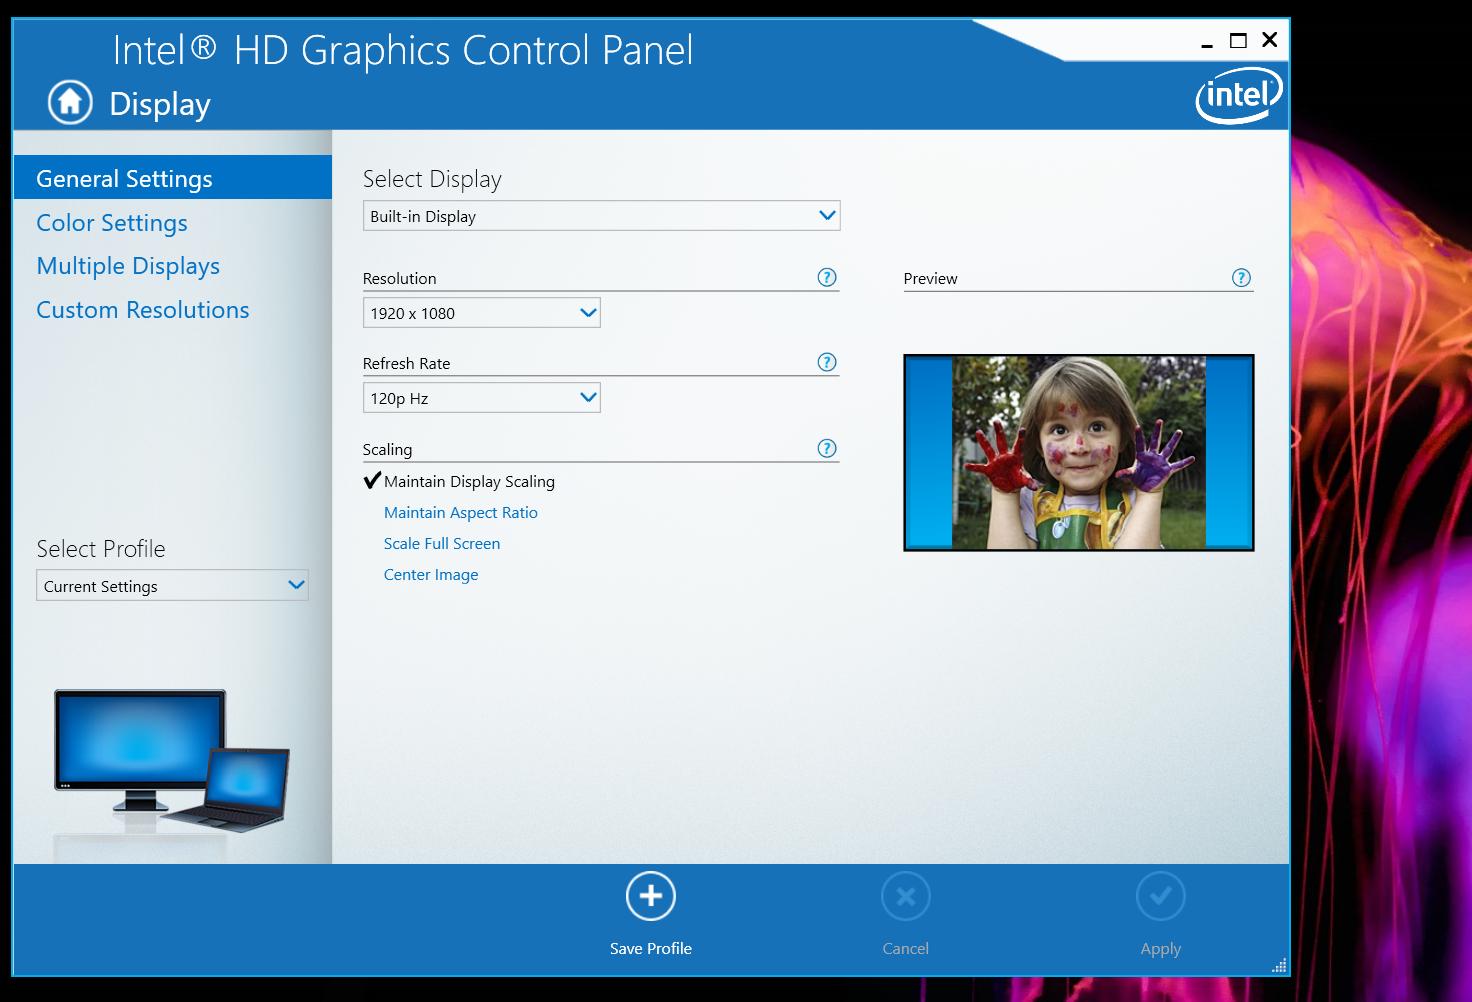The image size is (1472, 1002).
Task: Click the Cancel label
Action: [906, 948]
